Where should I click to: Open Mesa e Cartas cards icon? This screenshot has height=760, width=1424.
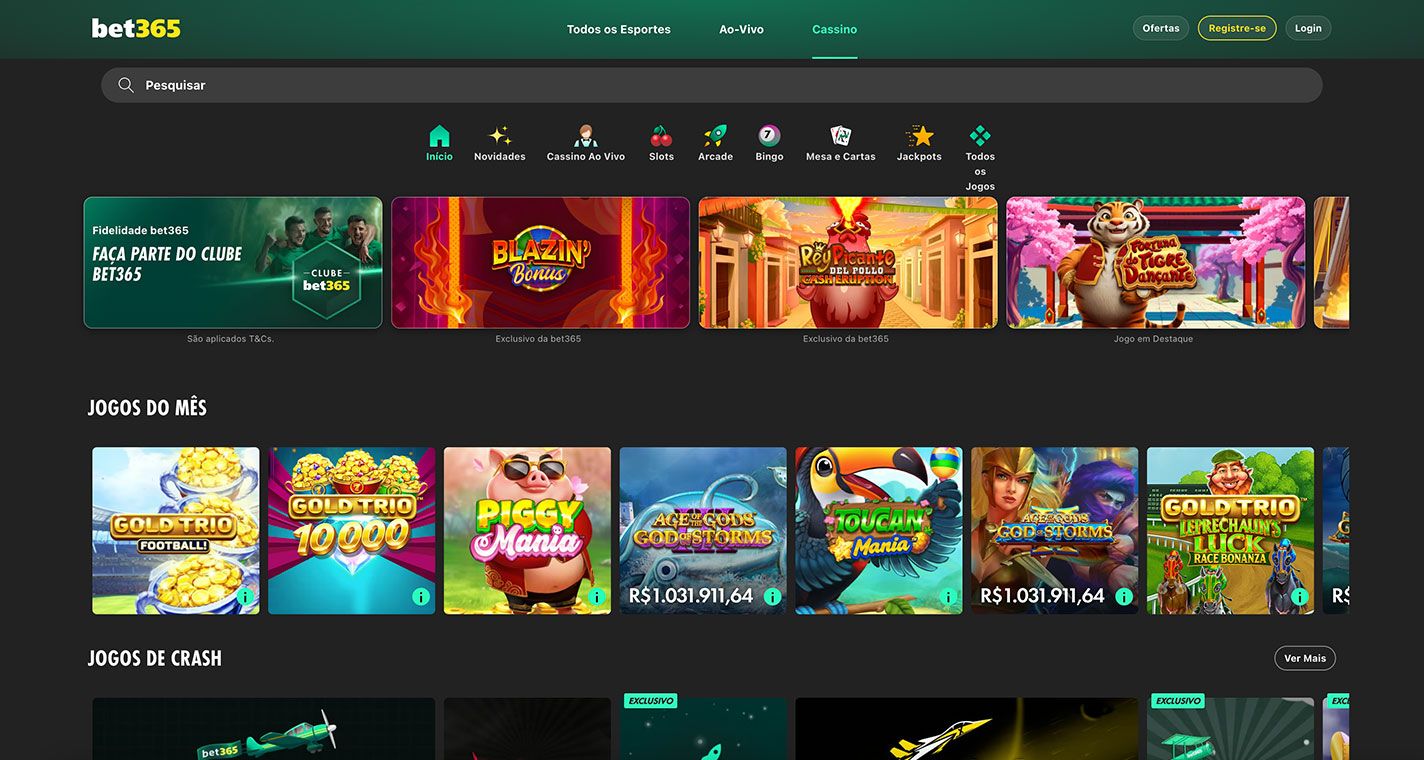click(x=840, y=137)
